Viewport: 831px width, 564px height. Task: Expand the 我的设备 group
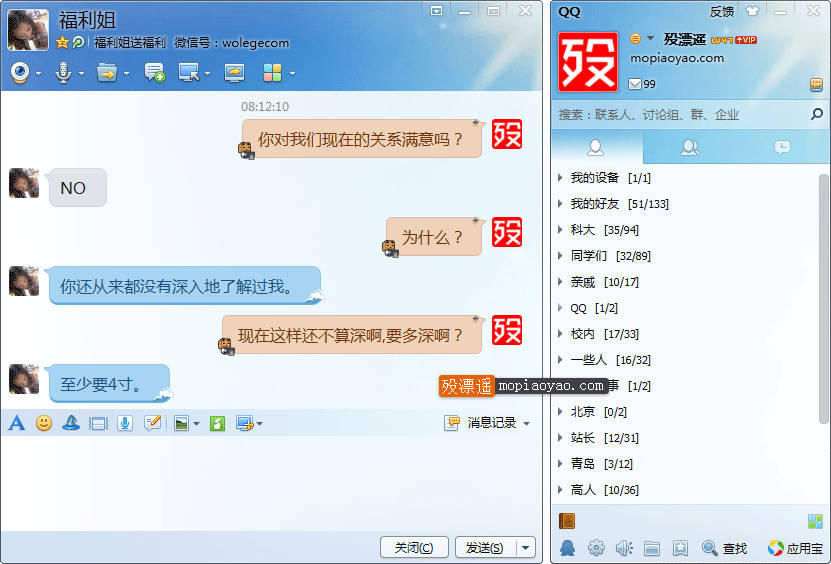pos(560,178)
